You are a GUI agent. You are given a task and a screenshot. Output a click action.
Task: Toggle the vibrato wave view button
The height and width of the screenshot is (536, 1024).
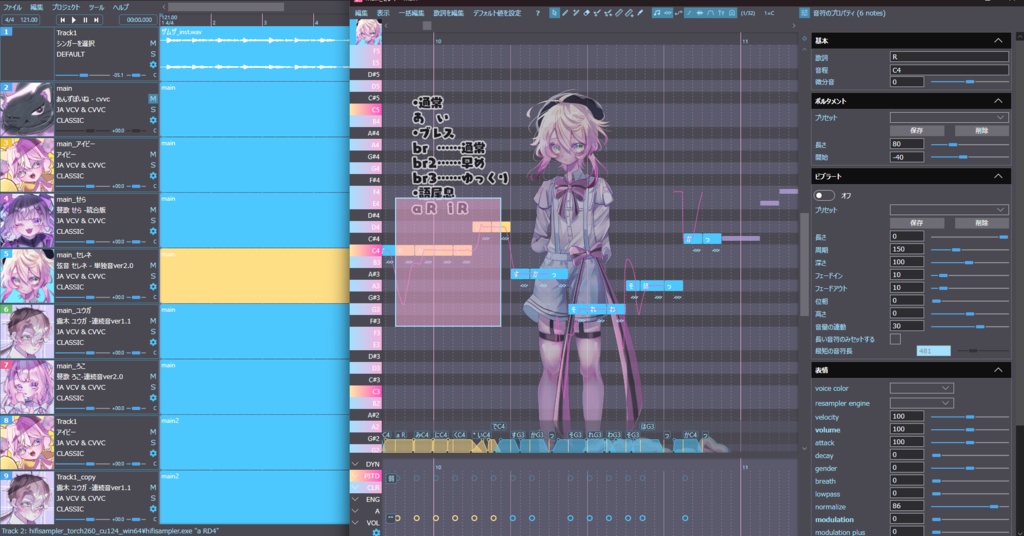tap(667, 13)
